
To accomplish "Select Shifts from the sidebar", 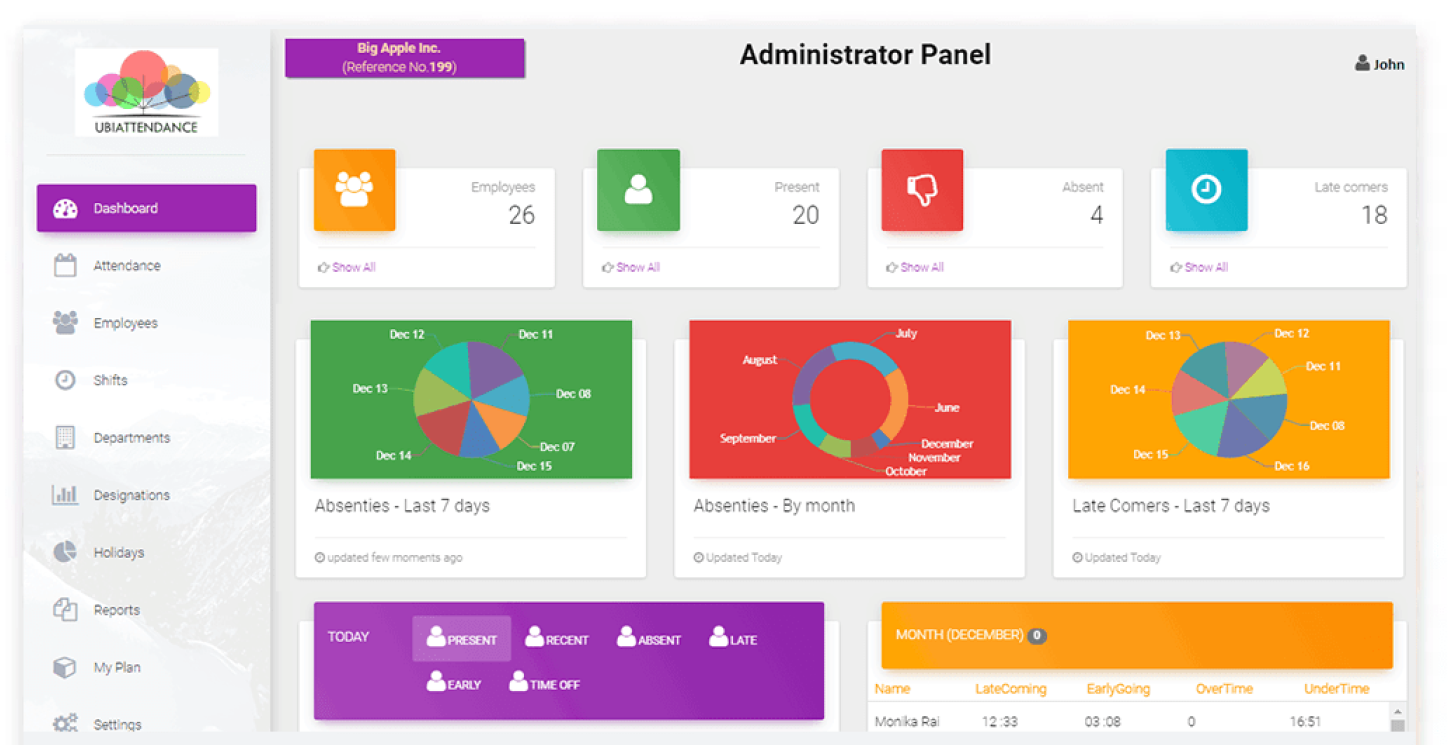I will (110, 380).
